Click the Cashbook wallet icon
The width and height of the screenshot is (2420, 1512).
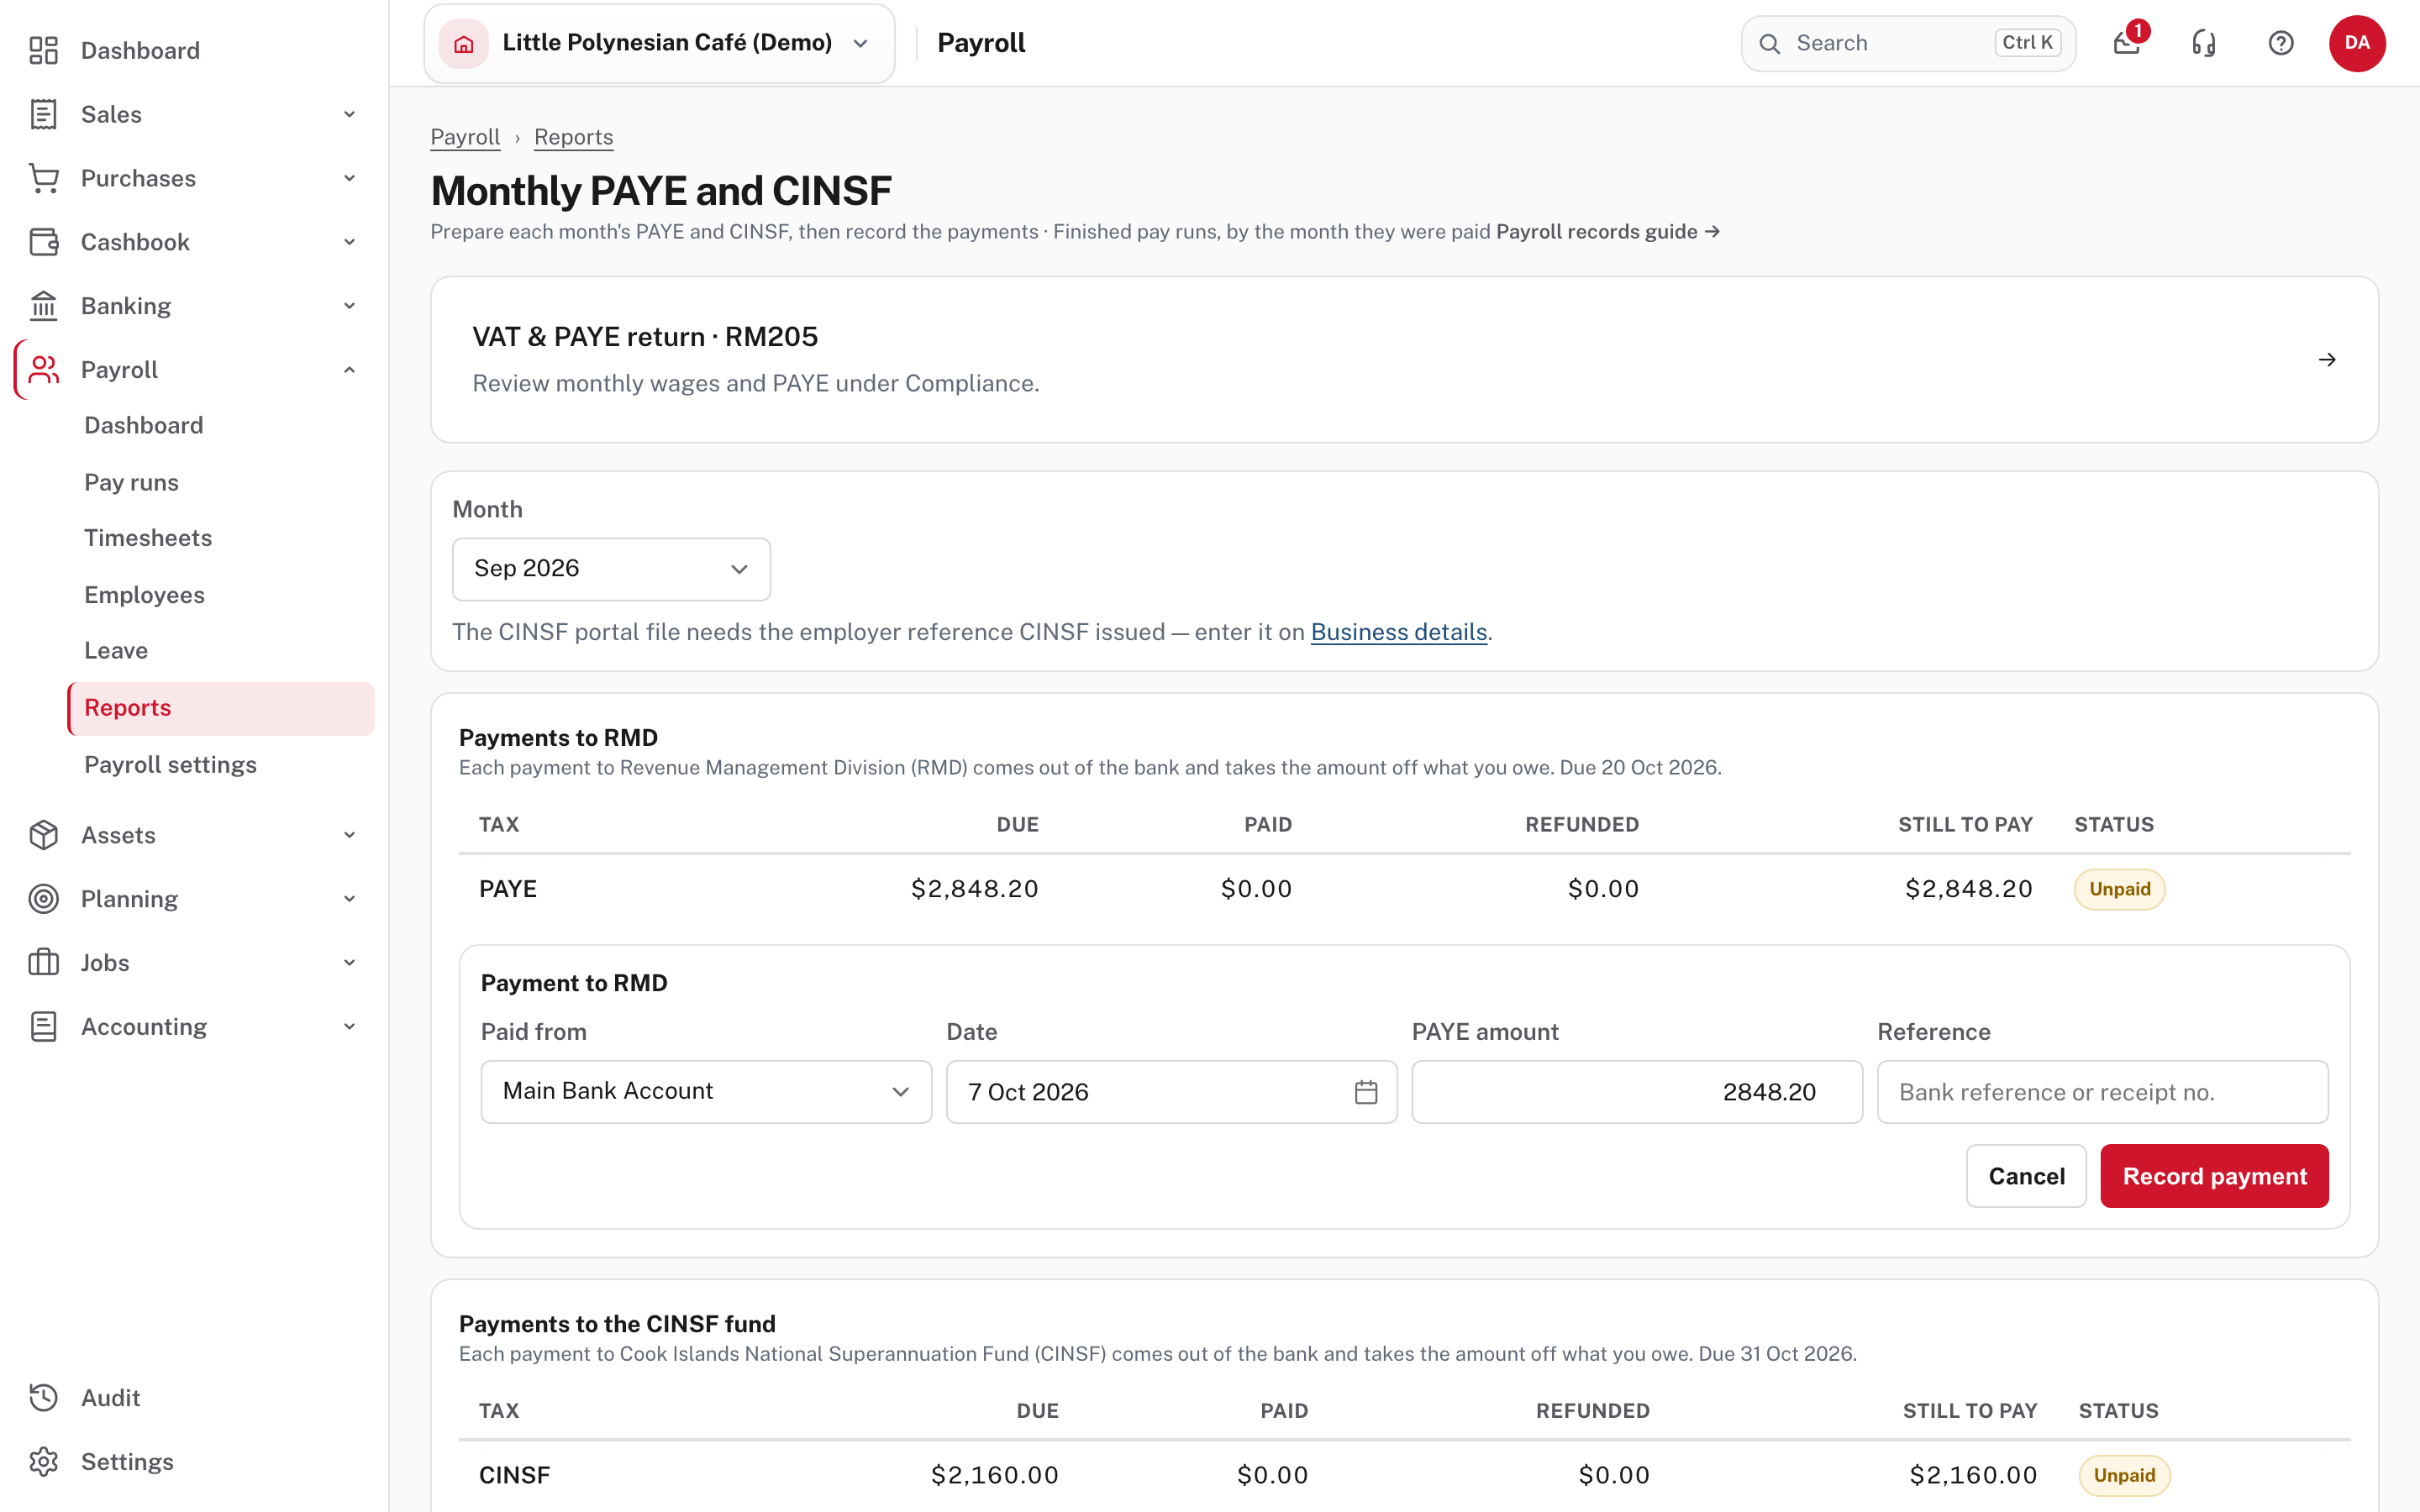pos(43,242)
